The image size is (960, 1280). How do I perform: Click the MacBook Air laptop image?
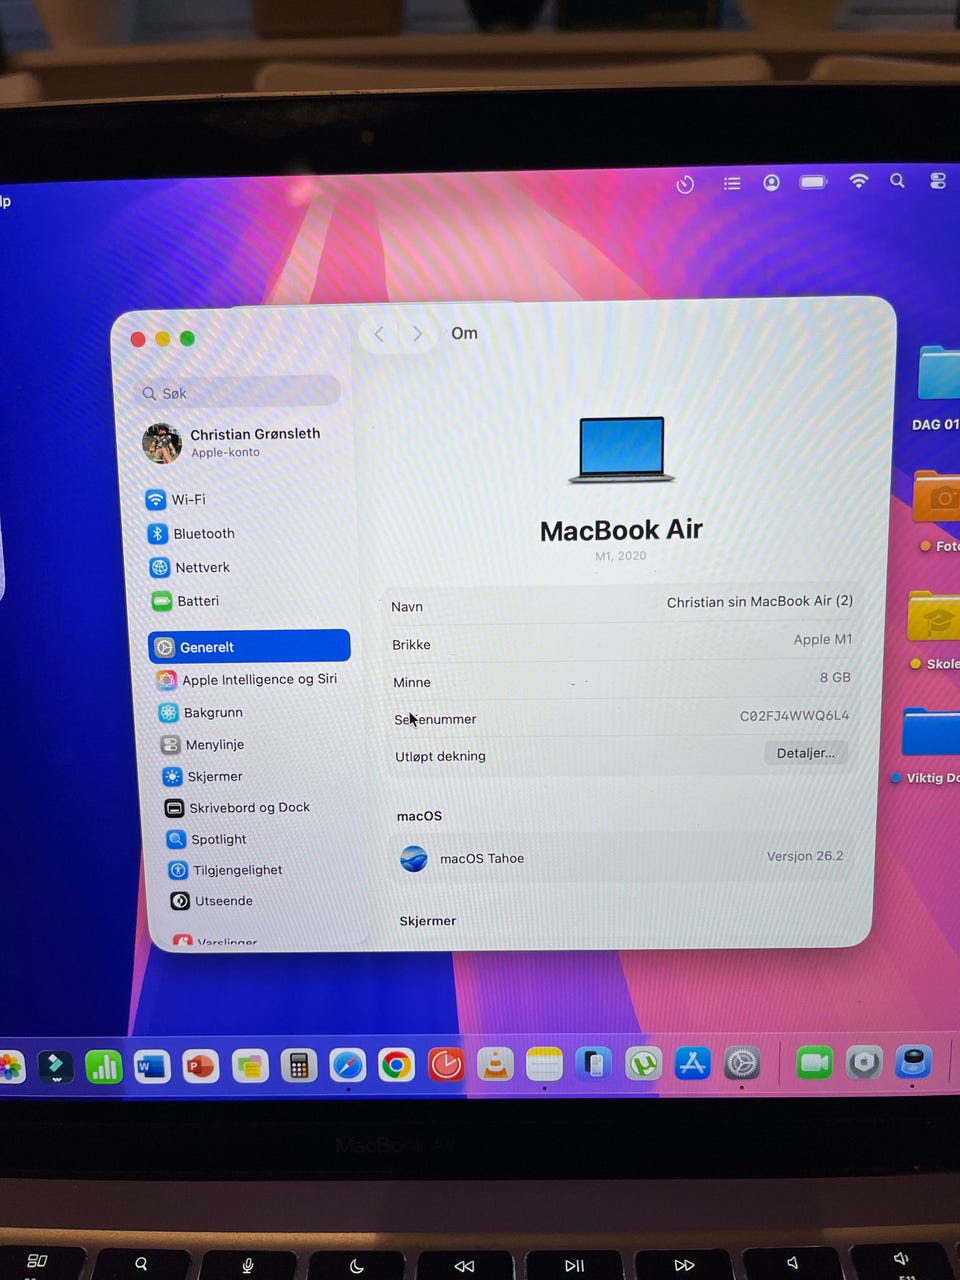622,450
